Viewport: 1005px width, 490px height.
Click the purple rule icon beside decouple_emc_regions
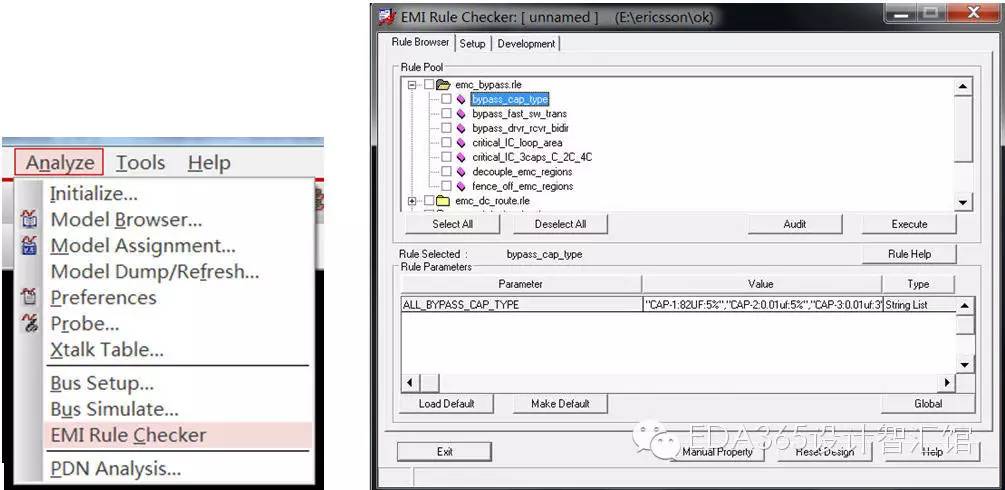pos(461,172)
